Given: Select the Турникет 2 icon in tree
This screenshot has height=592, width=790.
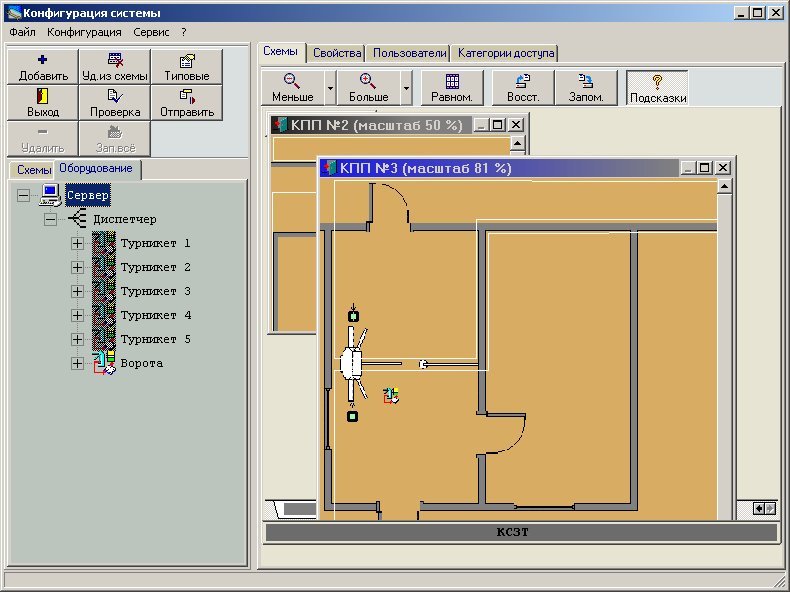Looking at the screenshot, I should point(104,268).
